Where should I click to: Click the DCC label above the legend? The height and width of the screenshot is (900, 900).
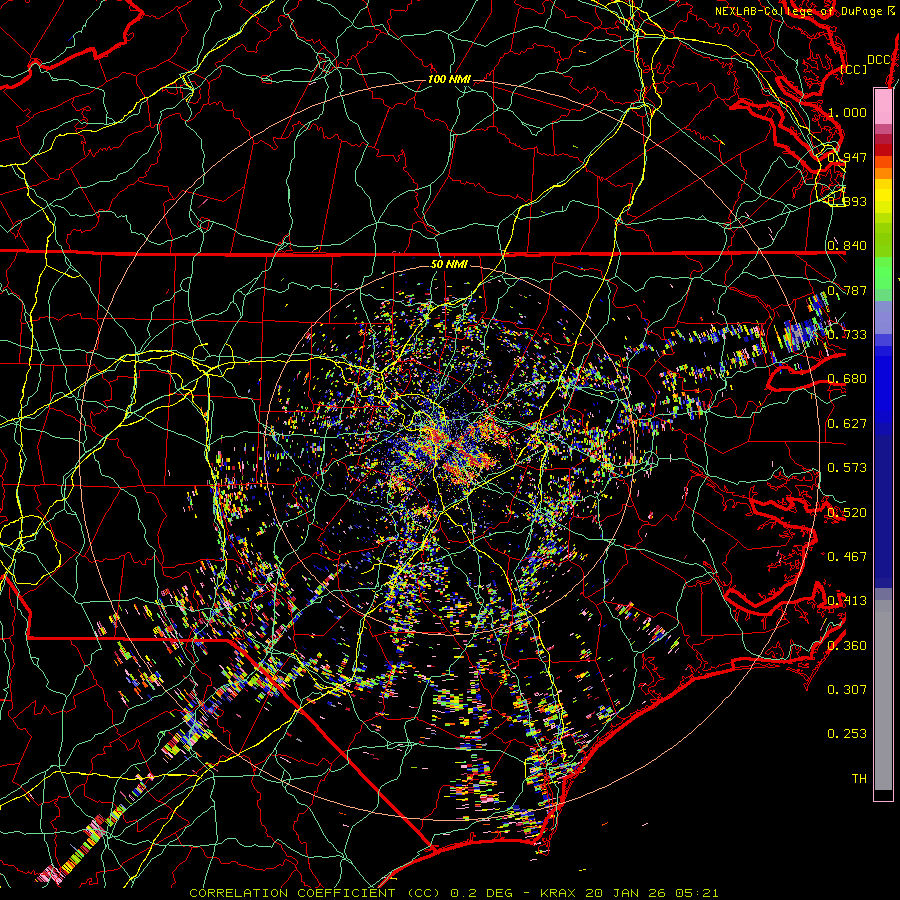[x=879, y=60]
